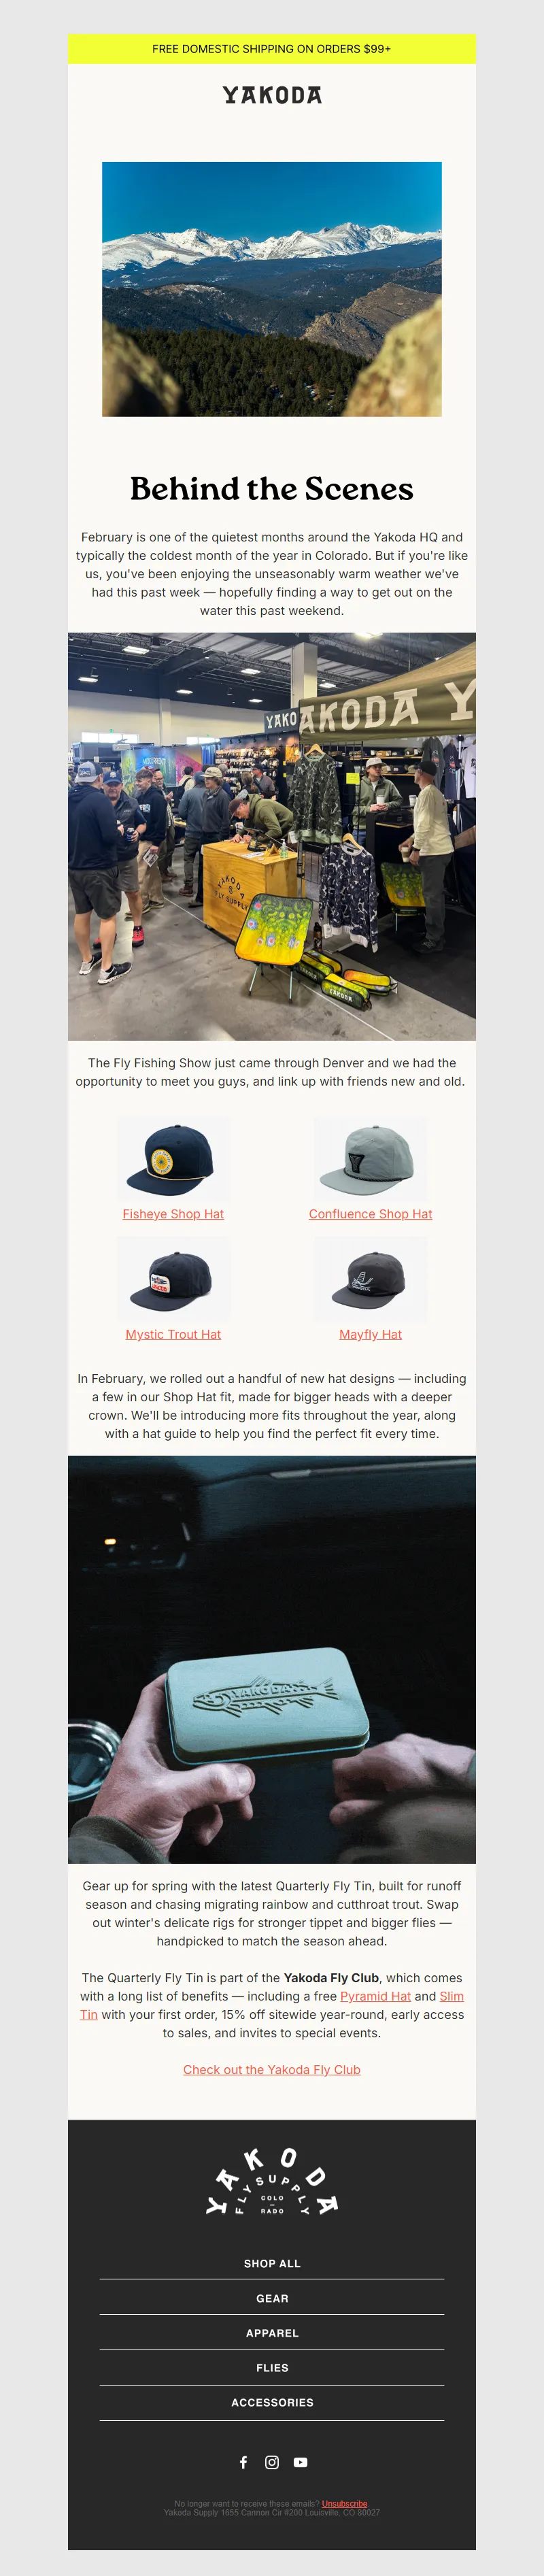Follow the Mayfly Hat text link
Viewport: 544px width, 2576px height.
370,1334
